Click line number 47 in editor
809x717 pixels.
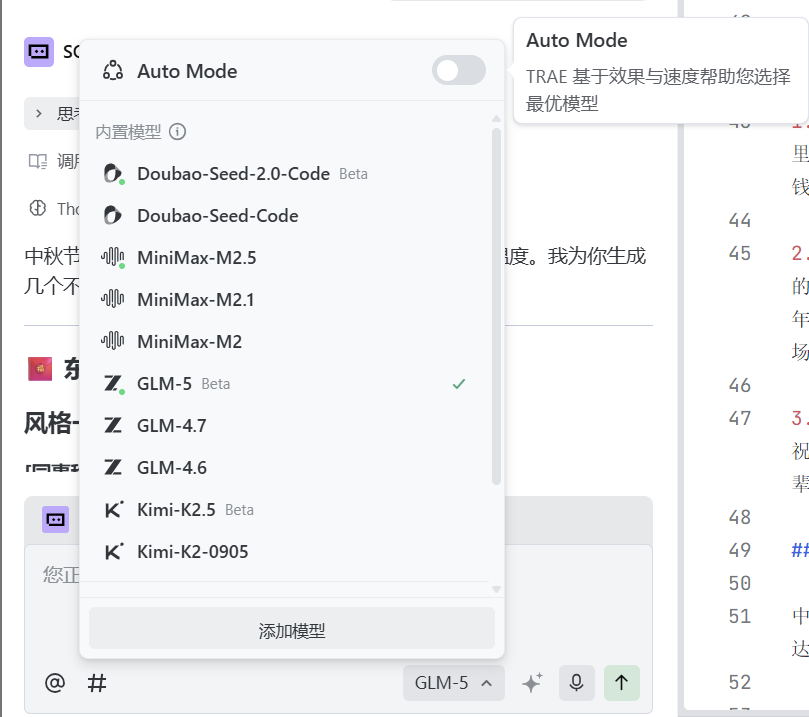click(739, 418)
